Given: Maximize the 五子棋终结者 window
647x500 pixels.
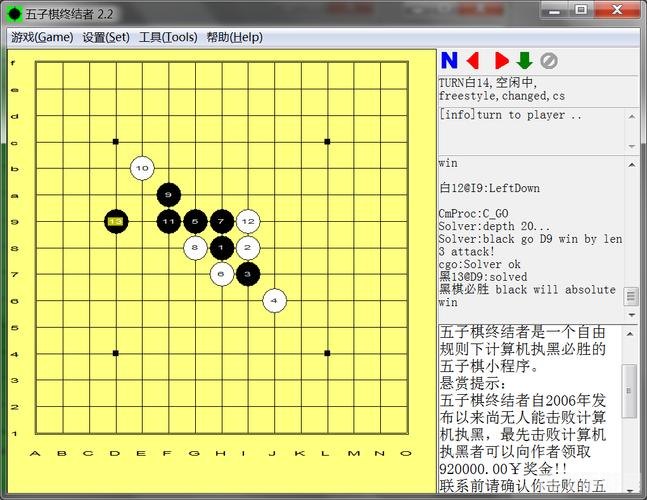Looking at the screenshot, I should (x=581, y=9).
